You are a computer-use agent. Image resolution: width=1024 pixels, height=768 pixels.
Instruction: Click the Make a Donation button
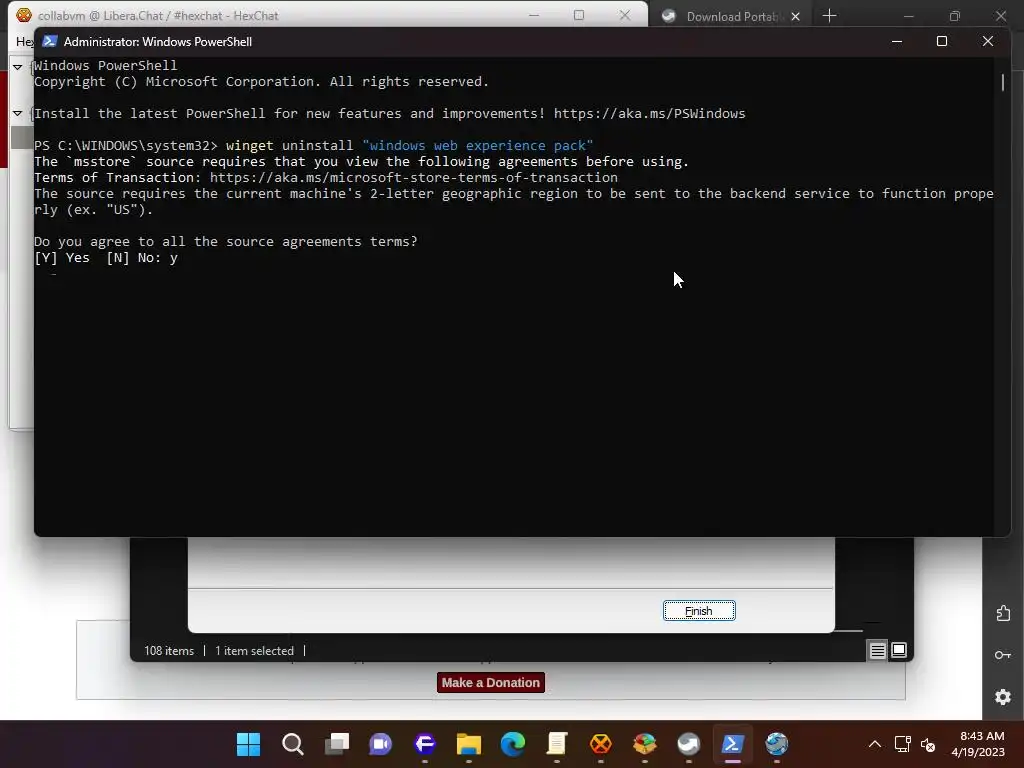pos(490,682)
